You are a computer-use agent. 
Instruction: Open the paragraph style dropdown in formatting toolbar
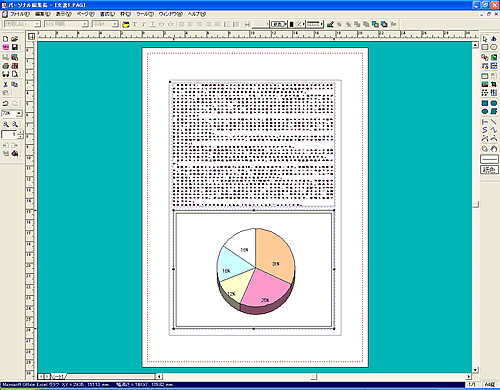38,24
